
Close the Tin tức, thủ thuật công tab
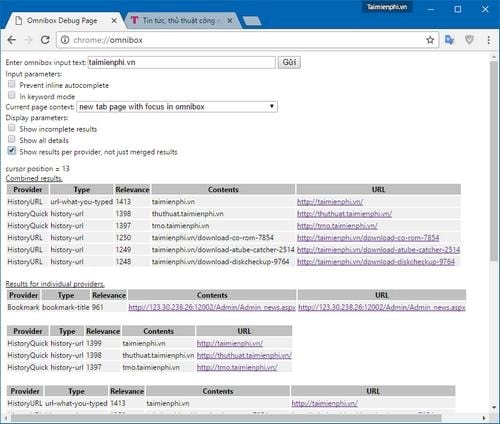230,21
